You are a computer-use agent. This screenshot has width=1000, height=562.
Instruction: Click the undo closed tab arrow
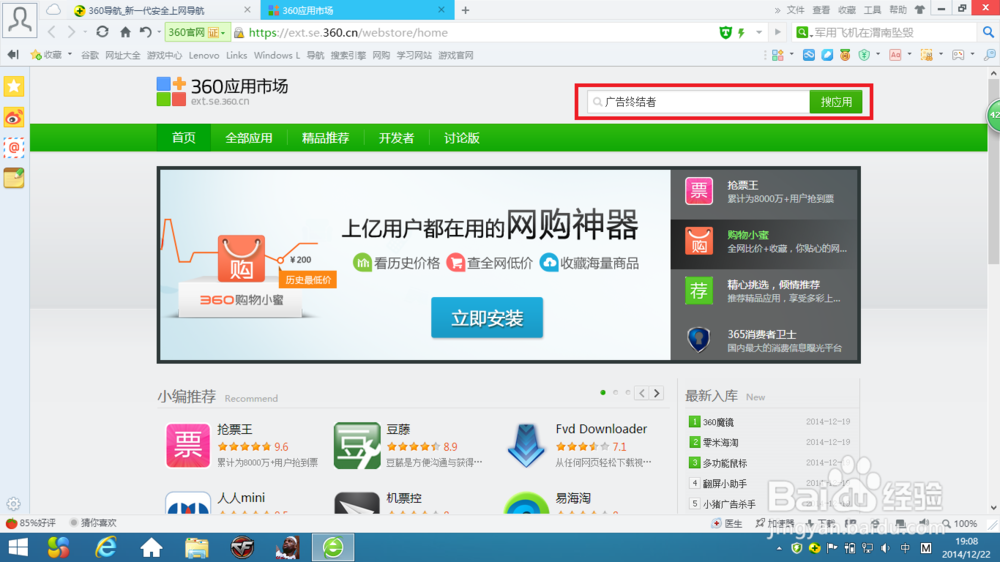click(145, 32)
